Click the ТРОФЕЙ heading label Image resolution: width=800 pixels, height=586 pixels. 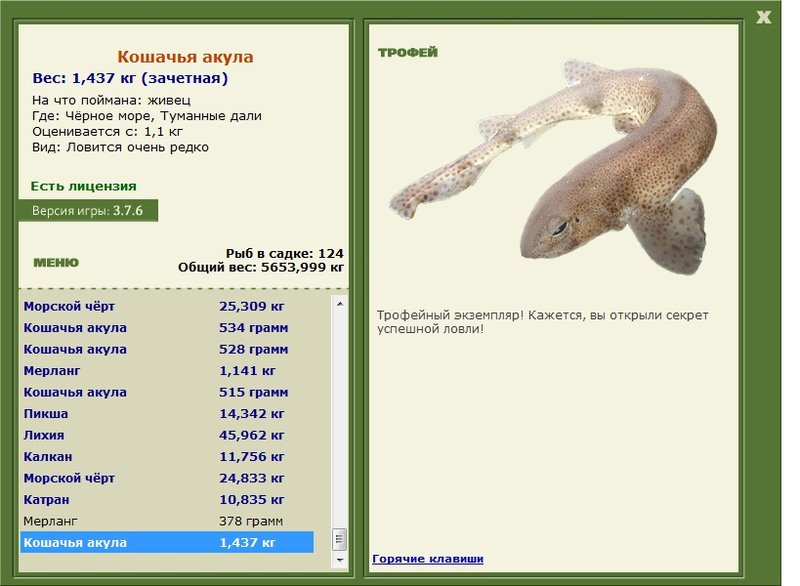click(x=408, y=52)
